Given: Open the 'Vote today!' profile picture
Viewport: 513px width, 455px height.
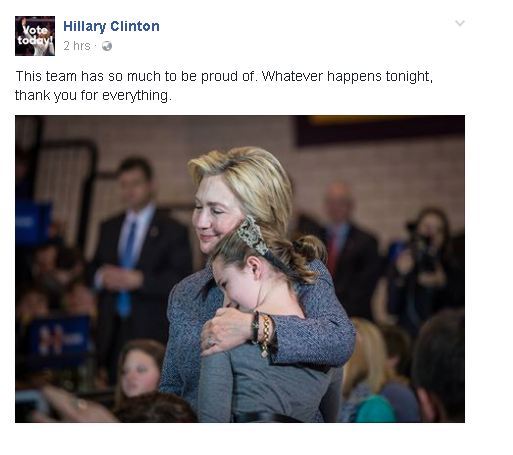Looking at the screenshot, I should tap(35, 36).
